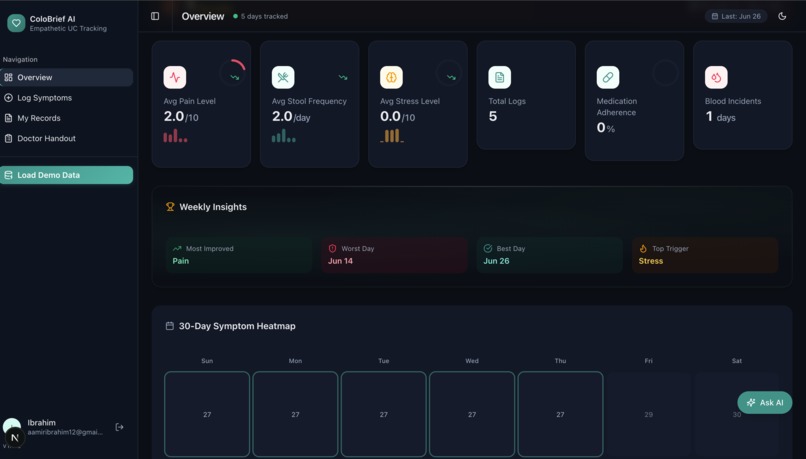This screenshot has height=459, width=806.
Task: Click the Load Demo Data button
Action: click(x=66, y=175)
